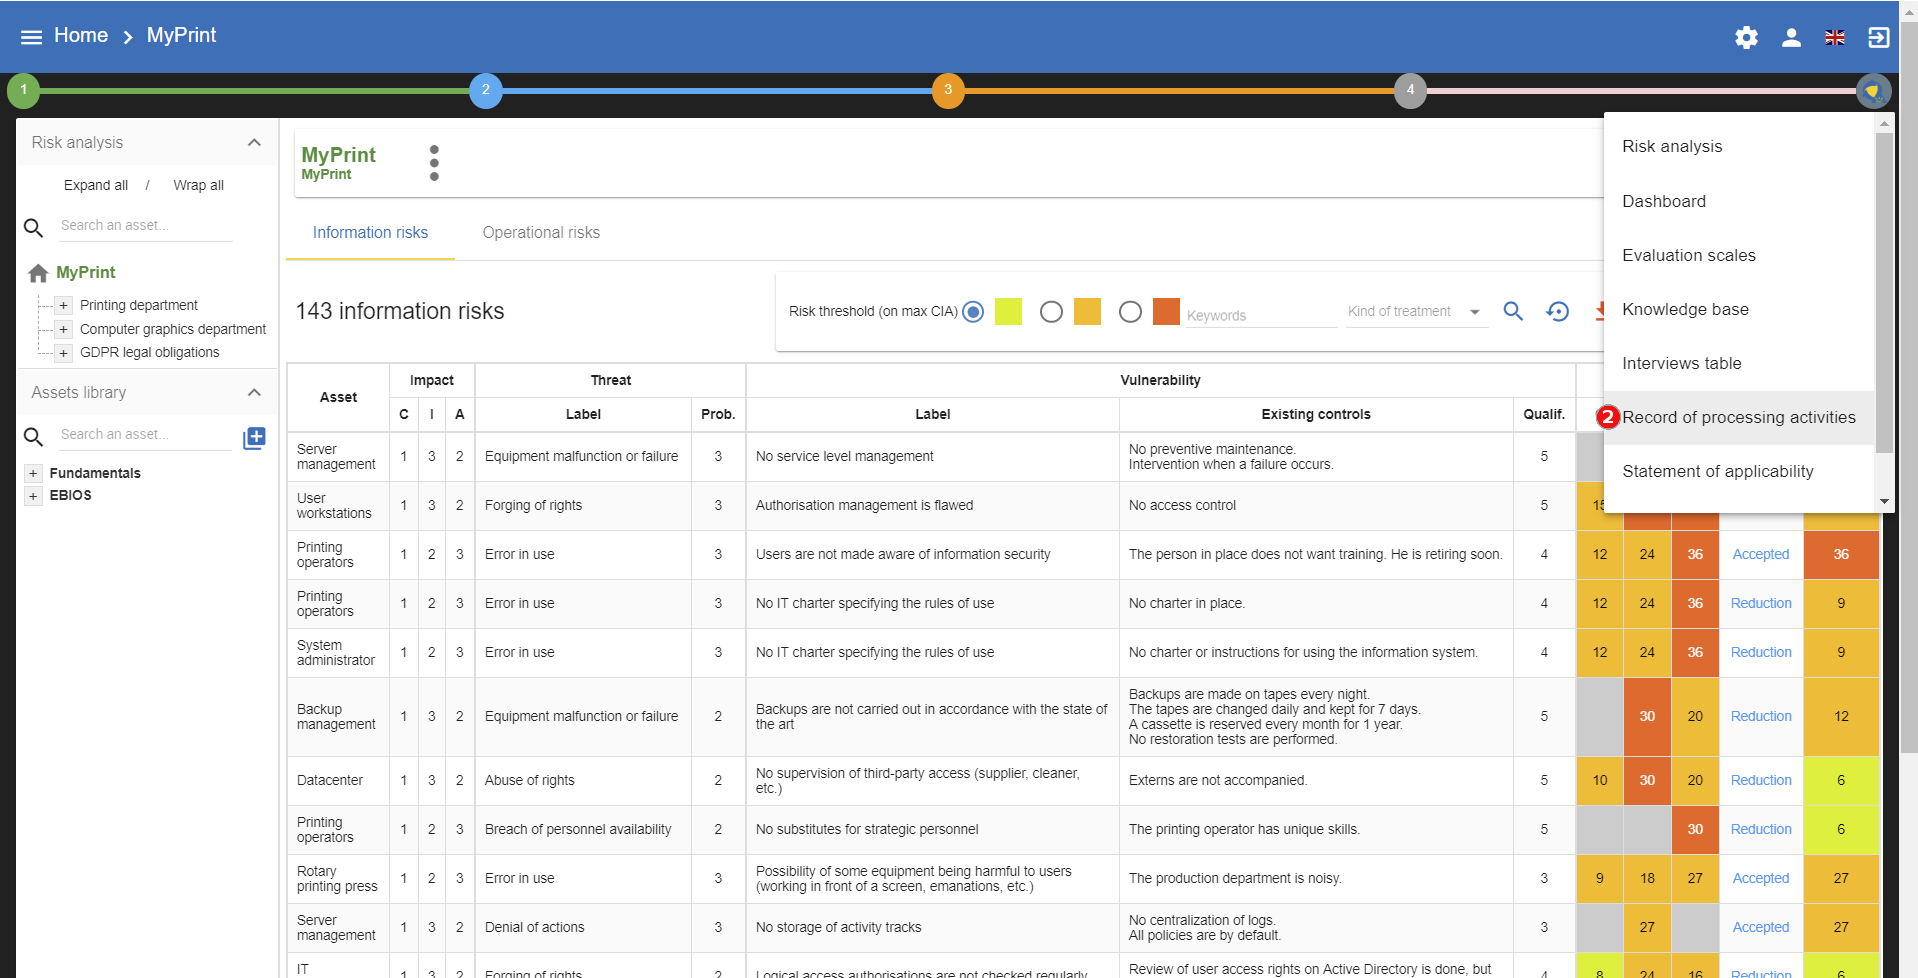Click the Home breadcrumb link
The width and height of the screenshot is (1918, 978).
81,36
